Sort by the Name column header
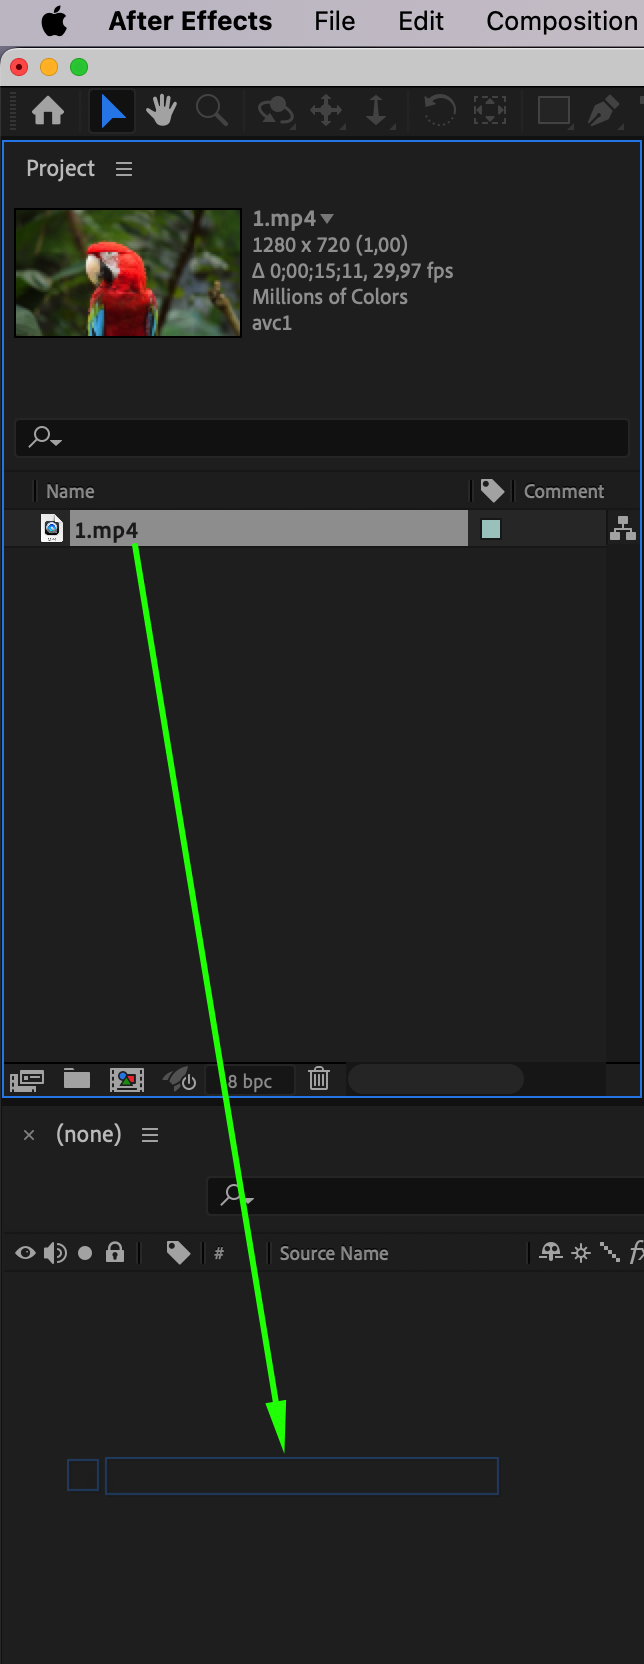The image size is (644, 1664). 70,491
